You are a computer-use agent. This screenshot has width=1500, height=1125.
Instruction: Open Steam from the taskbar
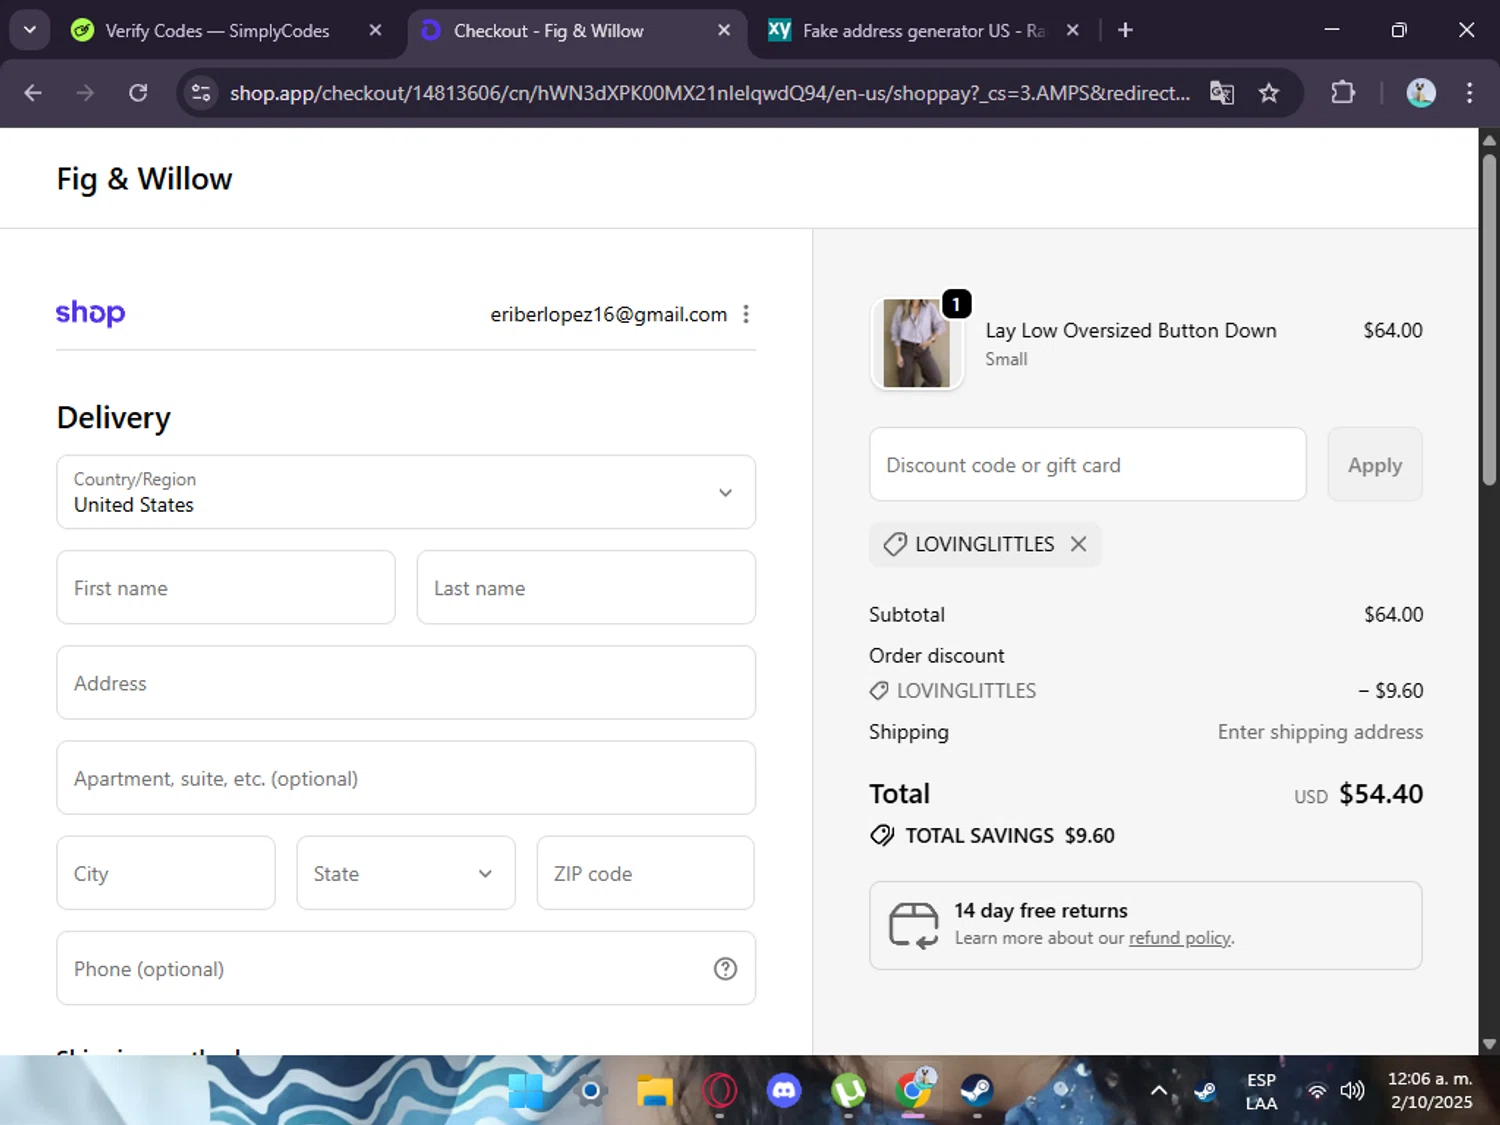coord(977,1091)
